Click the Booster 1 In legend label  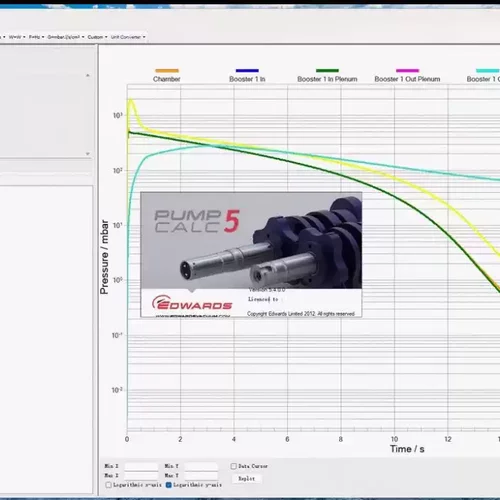(247, 79)
